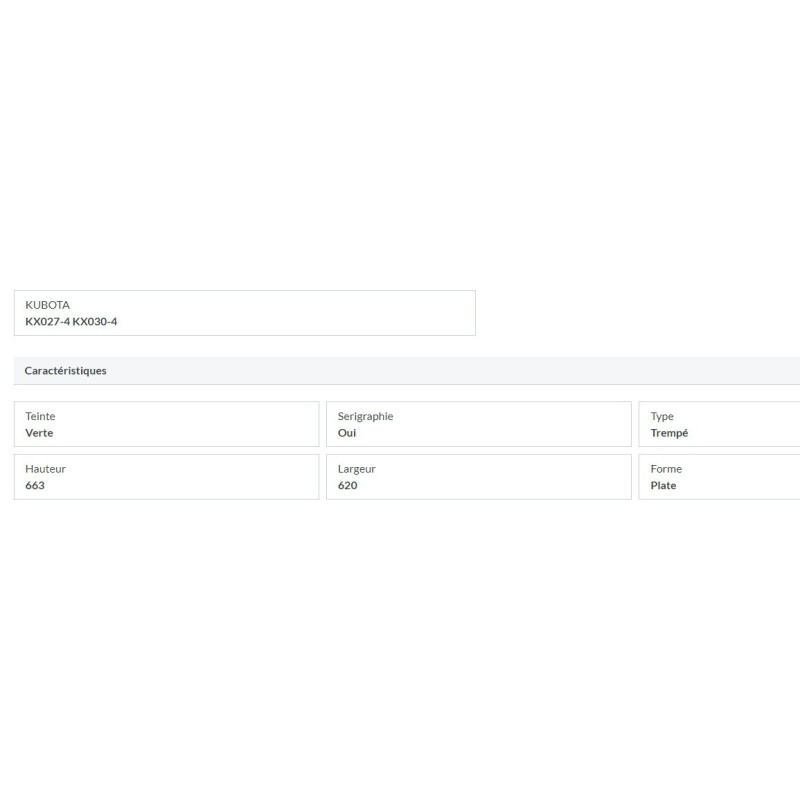Click the Serigraphie label

(x=365, y=416)
